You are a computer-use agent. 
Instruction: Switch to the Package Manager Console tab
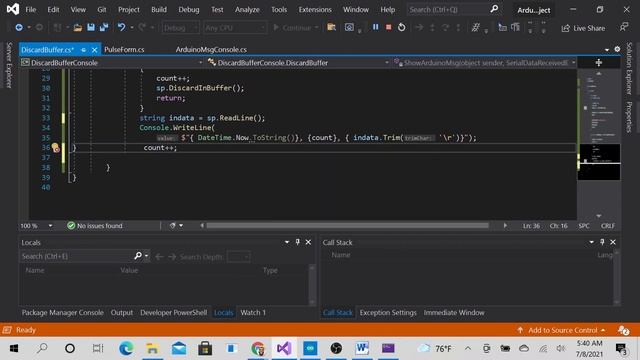[62, 313]
